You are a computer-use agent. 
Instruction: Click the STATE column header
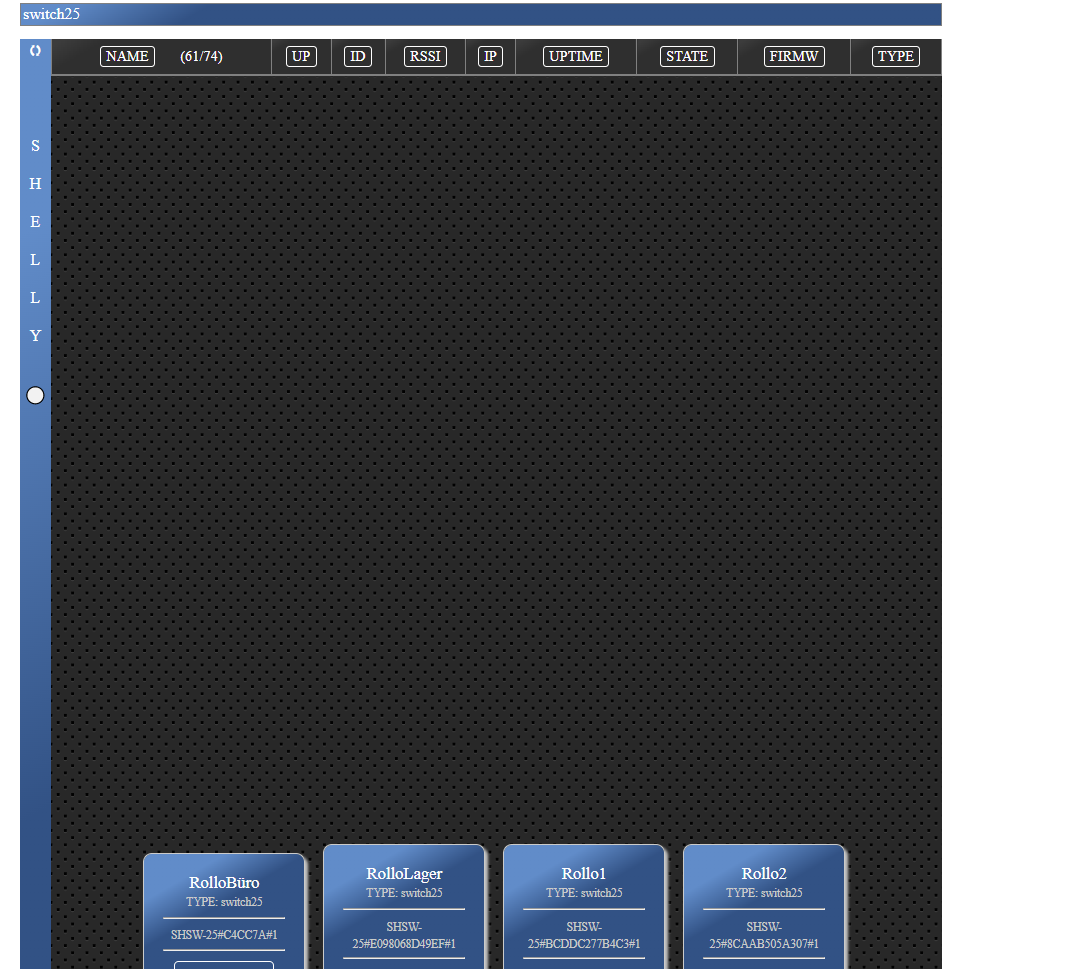(x=687, y=56)
